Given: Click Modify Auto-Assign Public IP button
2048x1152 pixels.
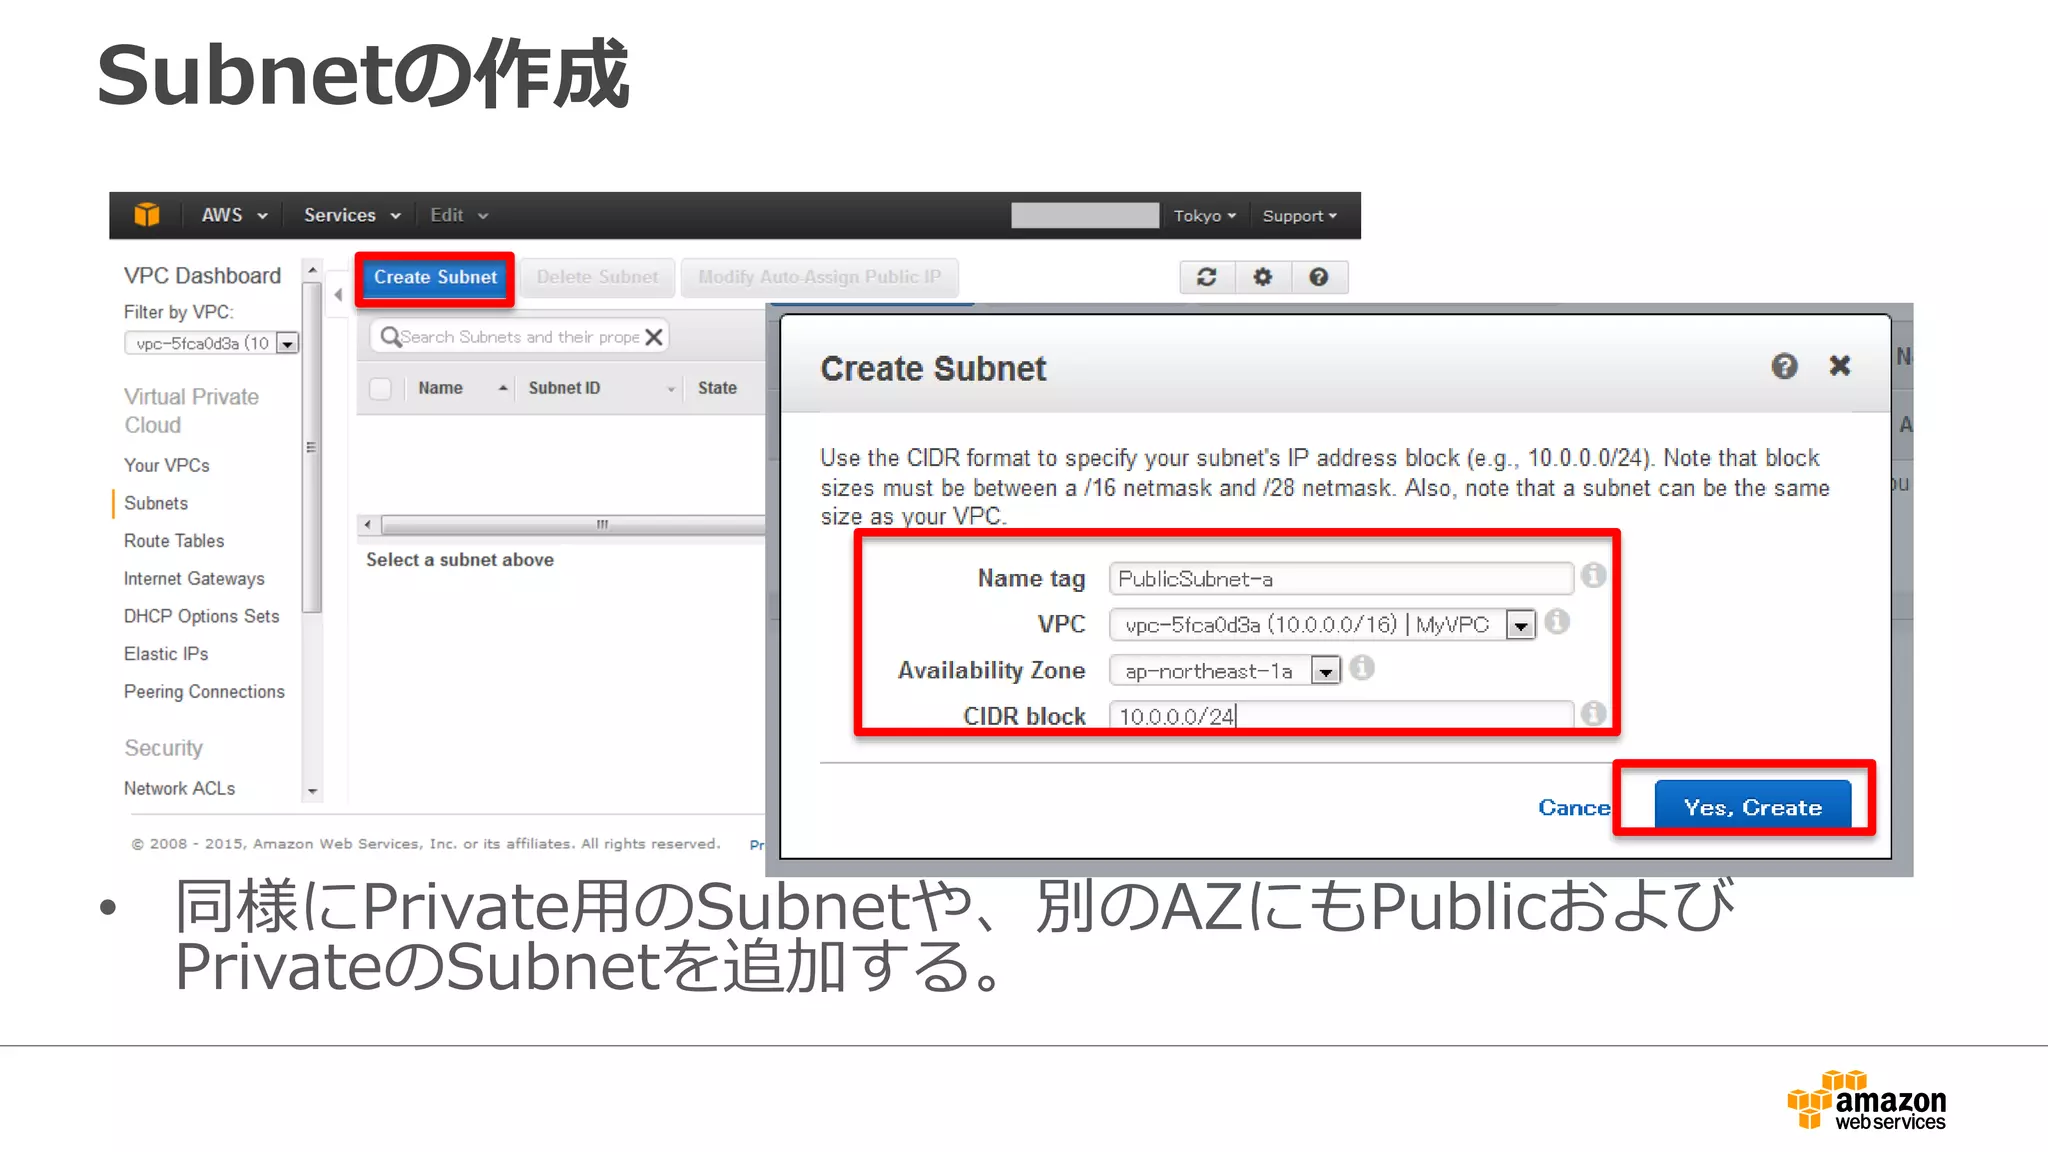Looking at the screenshot, I should click(x=820, y=277).
